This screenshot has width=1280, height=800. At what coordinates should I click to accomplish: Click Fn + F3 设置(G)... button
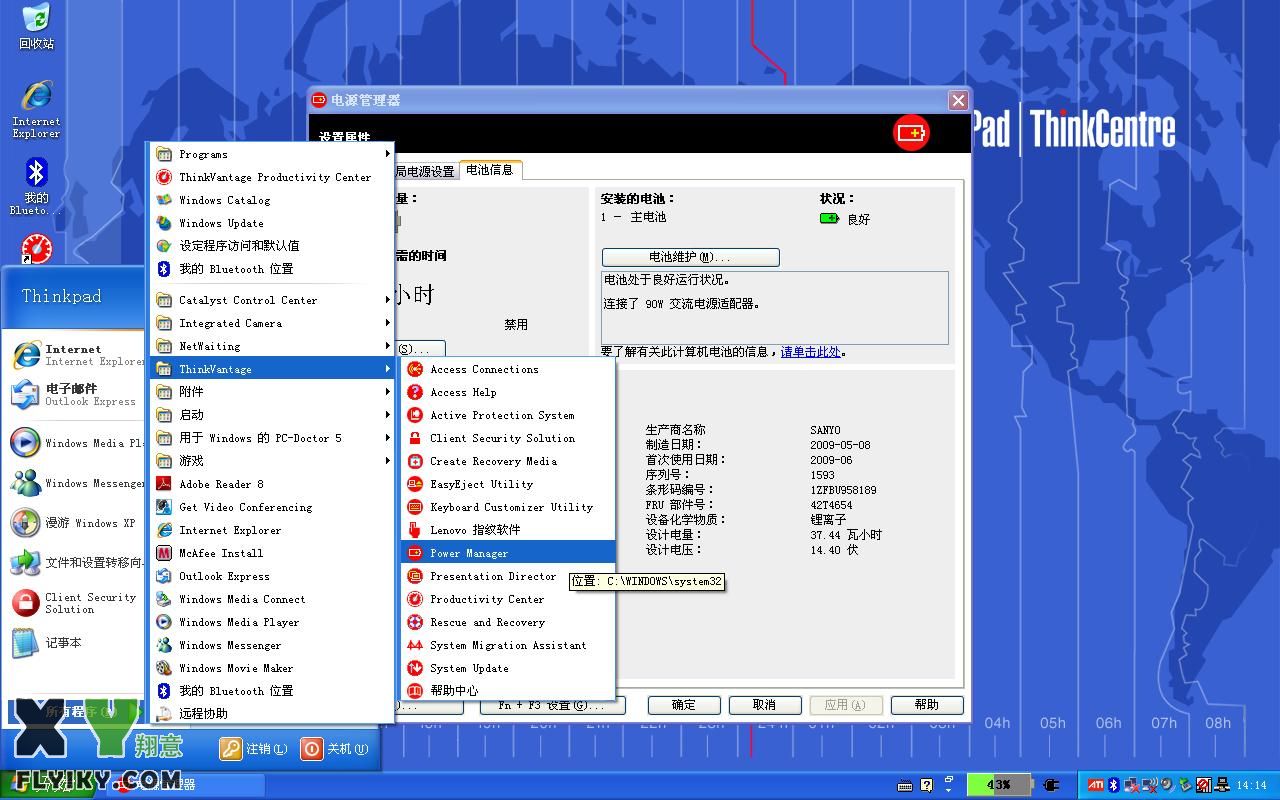(553, 705)
